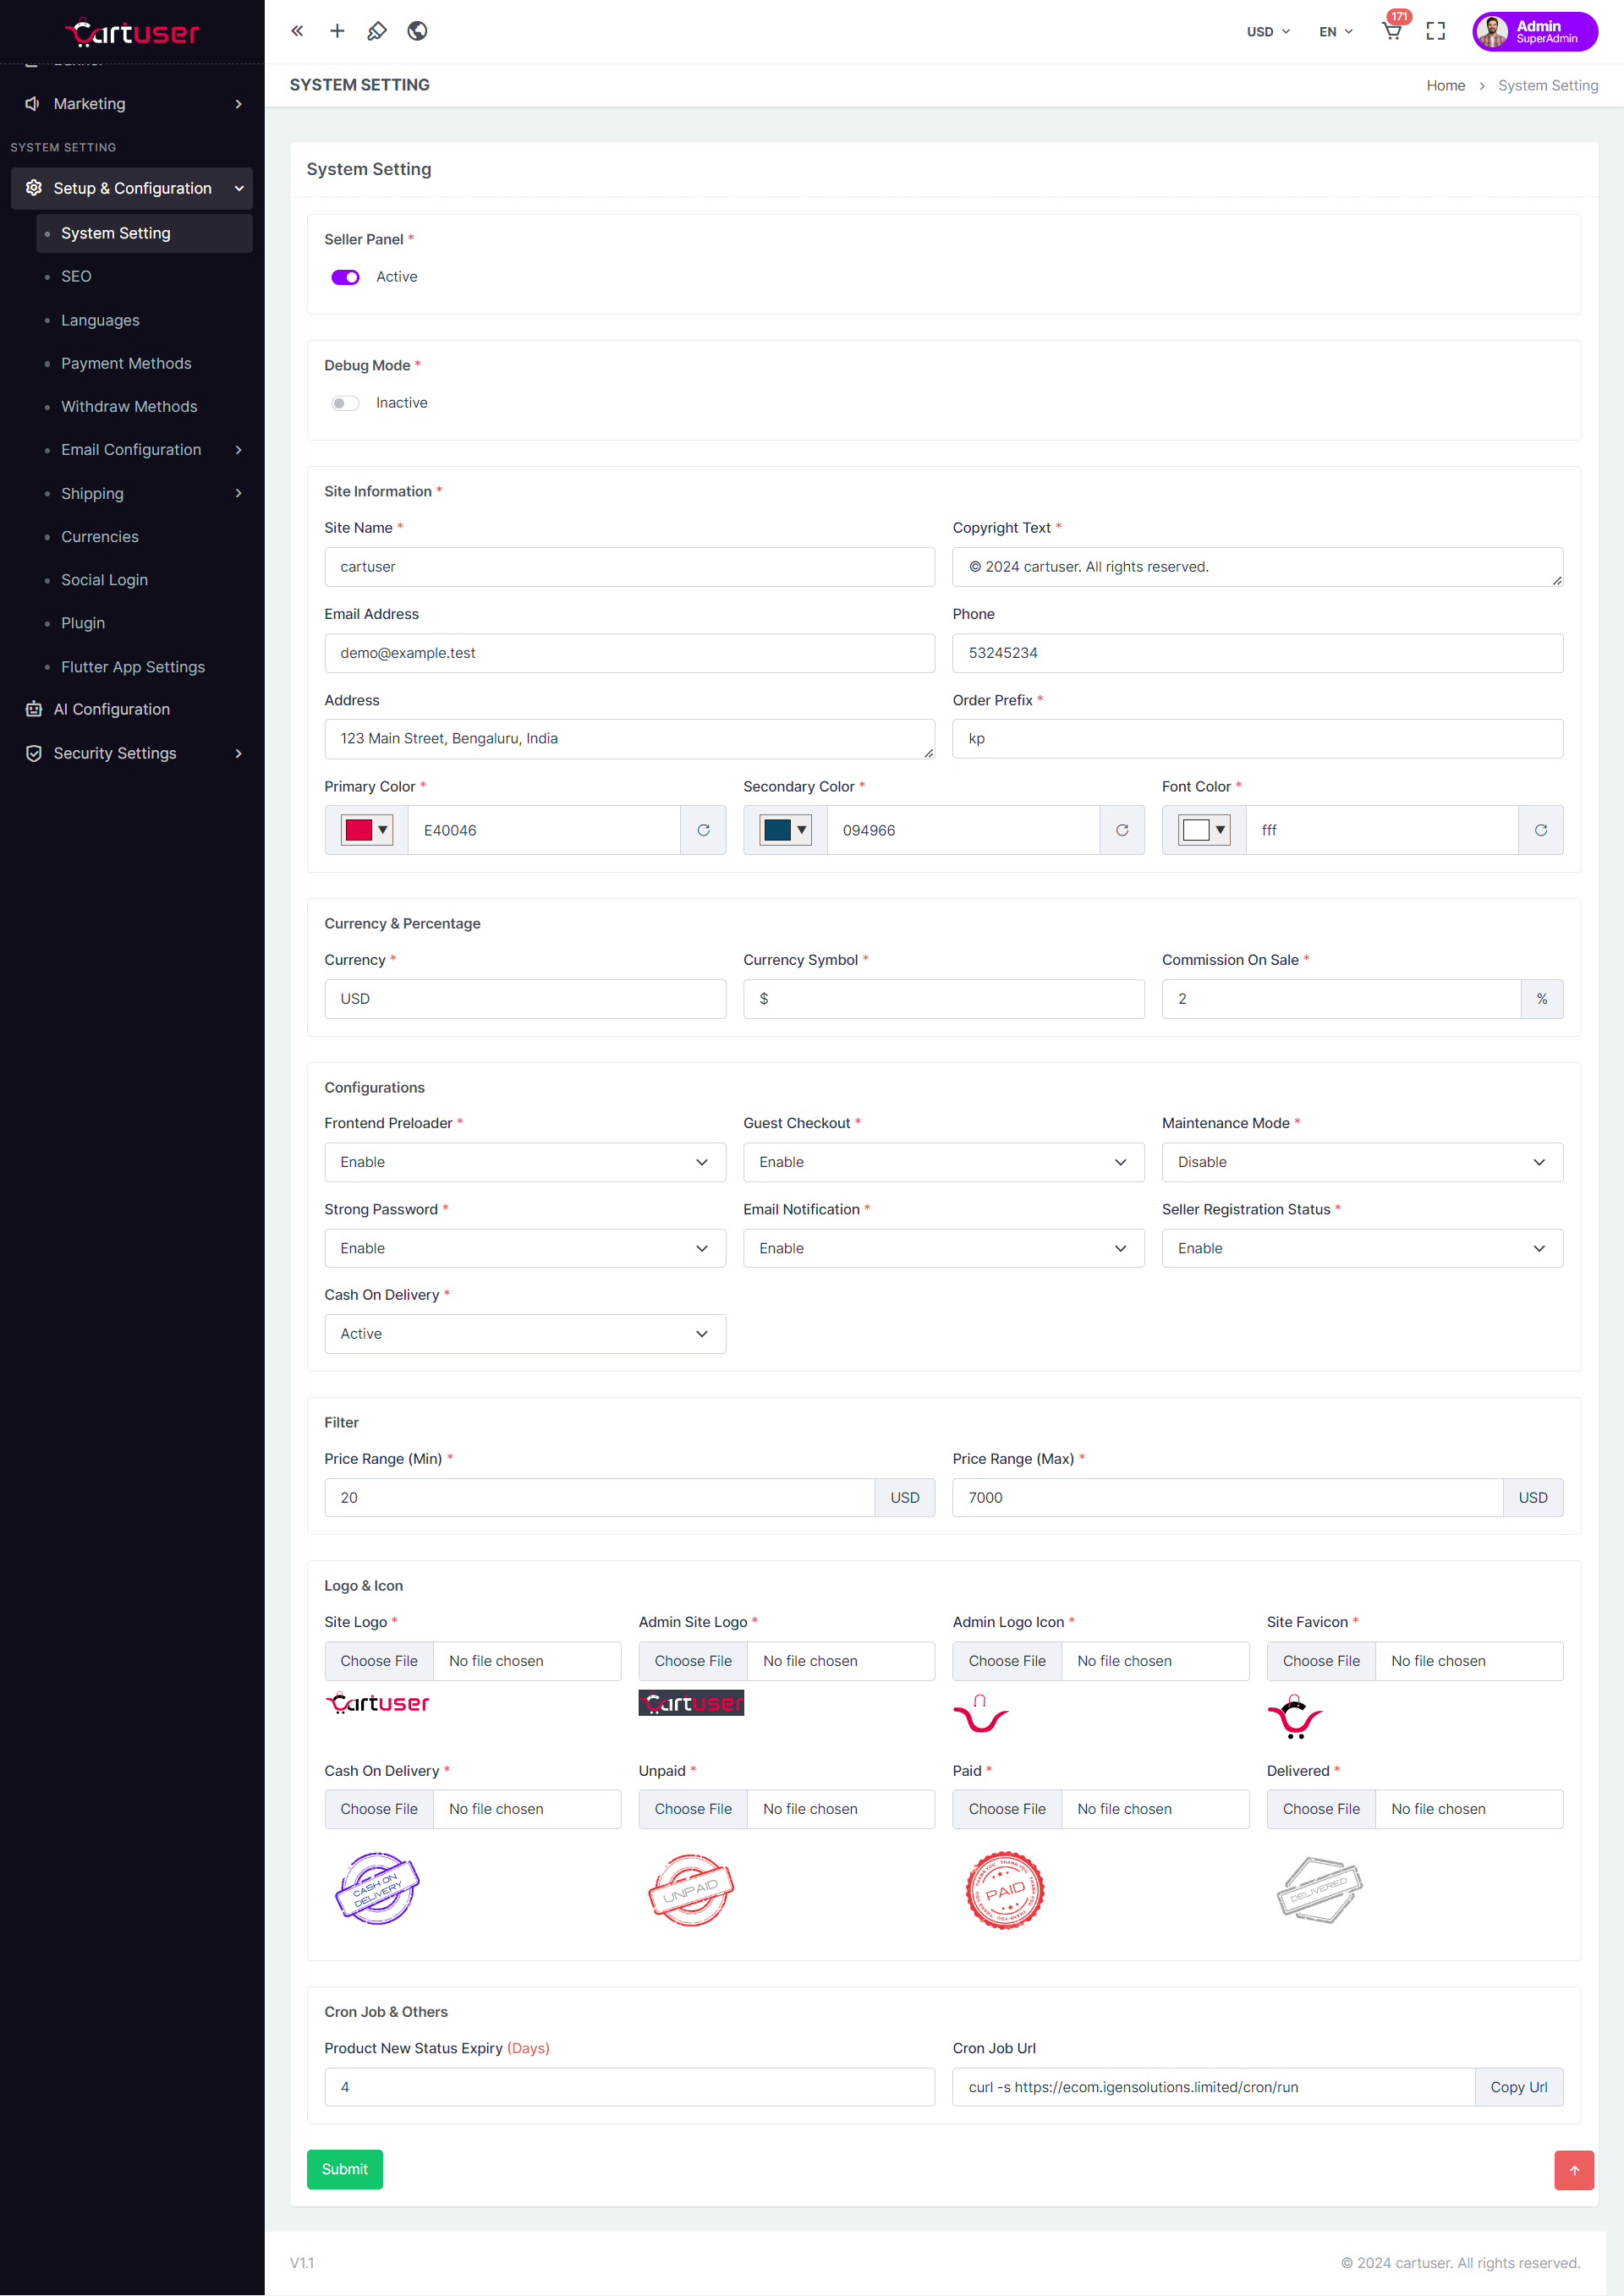1624x2296 pixels.
Task: Click the green Submit button
Action: (x=344, y=2168)
